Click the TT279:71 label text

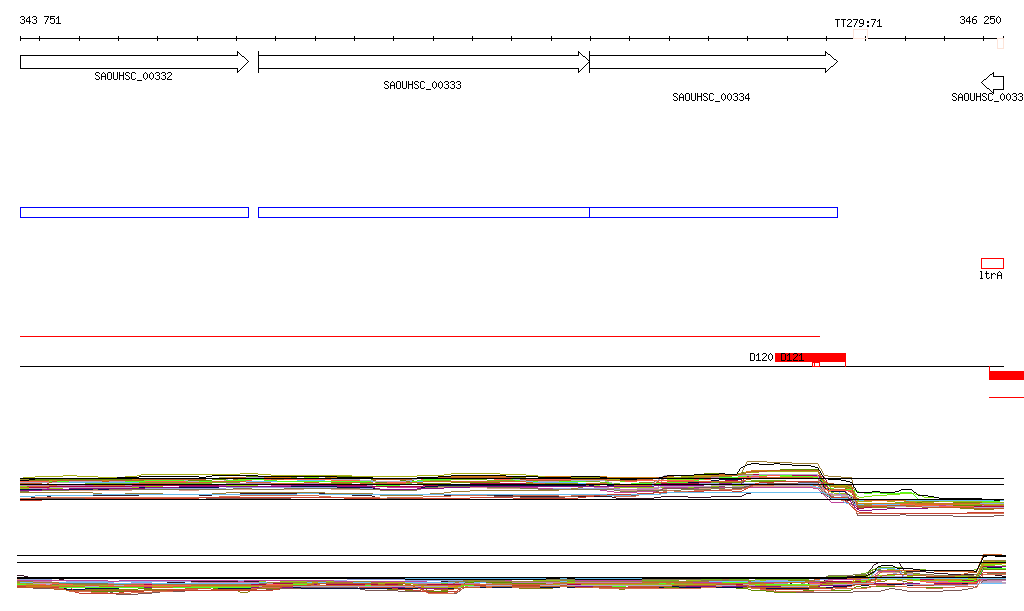pos(858,23)
